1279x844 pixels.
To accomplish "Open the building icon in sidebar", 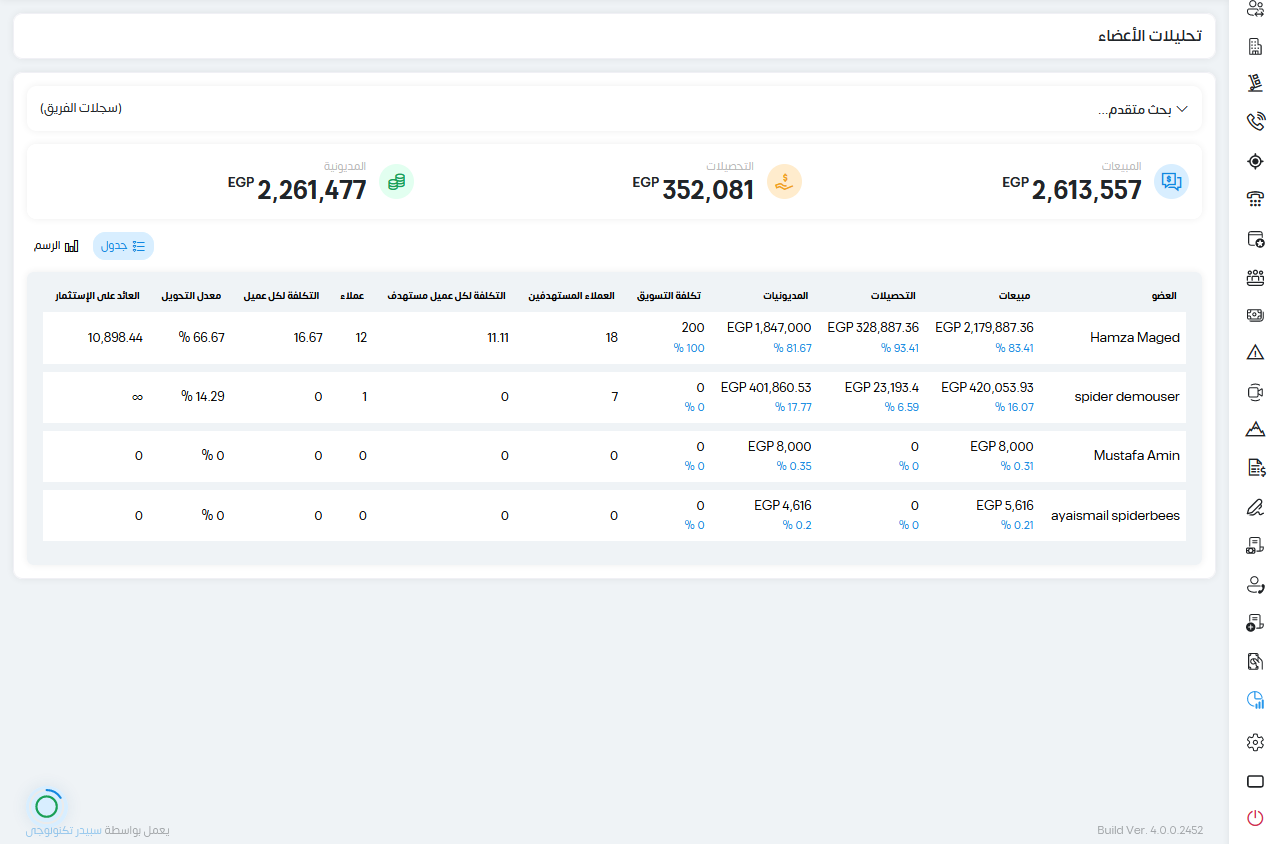I will coord(1256,46).
